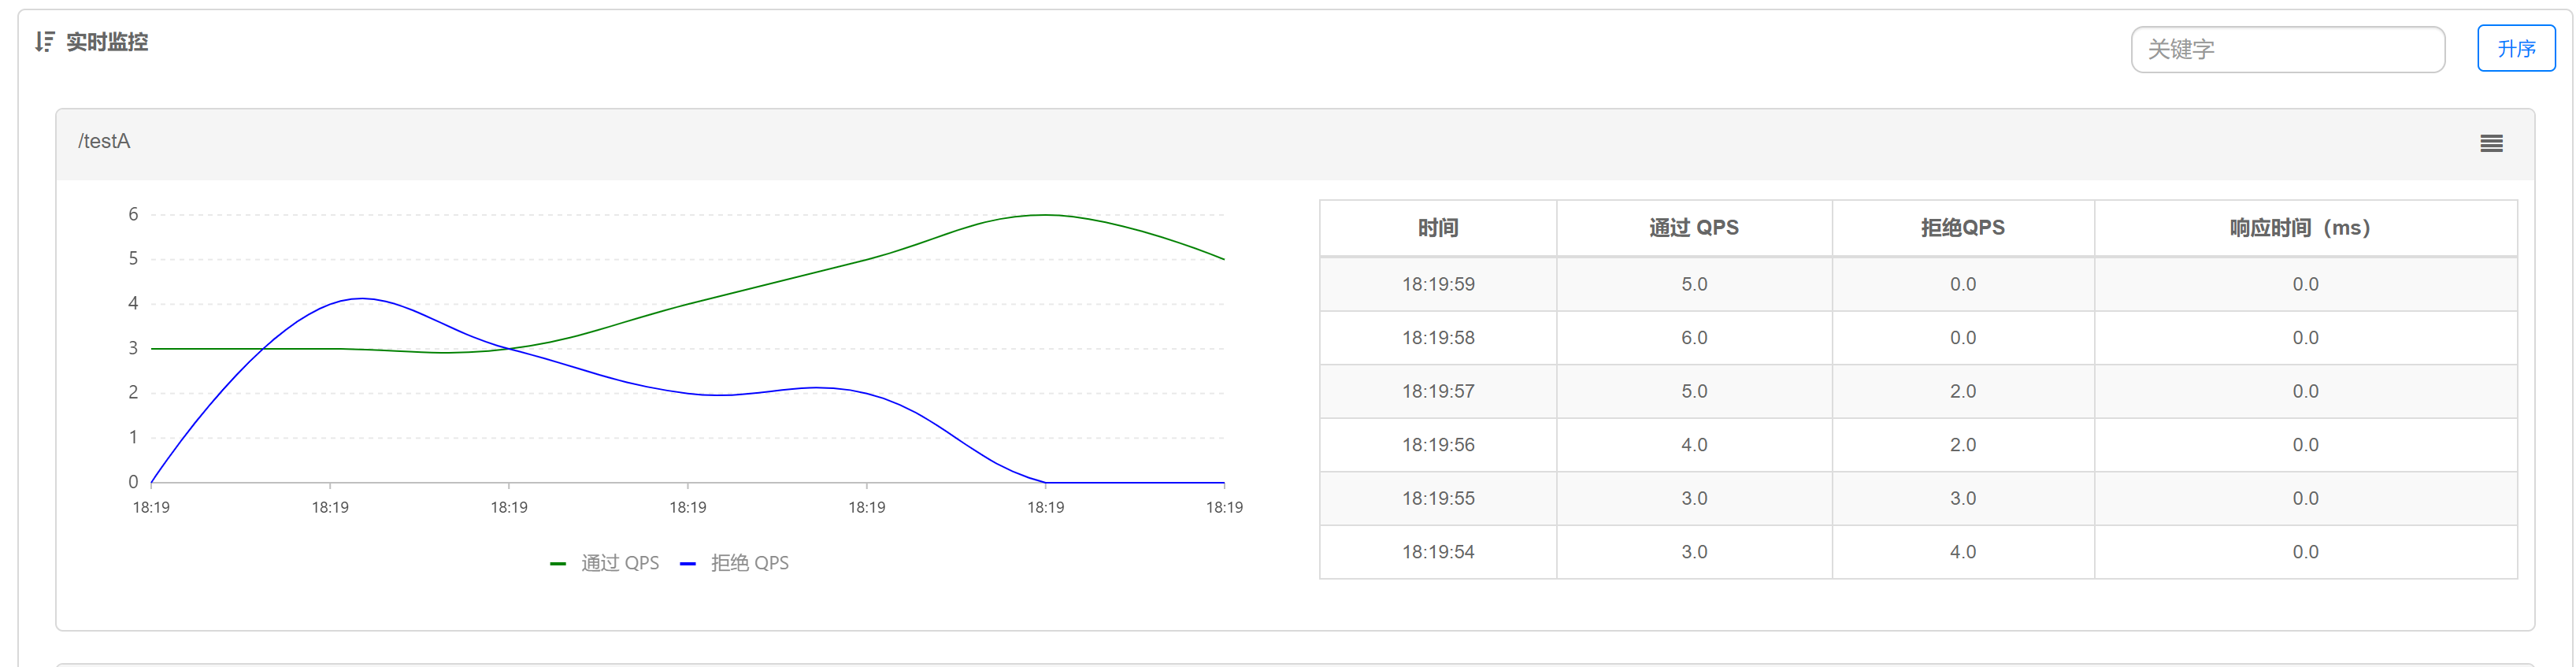Click the 18:19:59 table row
2576x667 pixels.
[1918, 284]
